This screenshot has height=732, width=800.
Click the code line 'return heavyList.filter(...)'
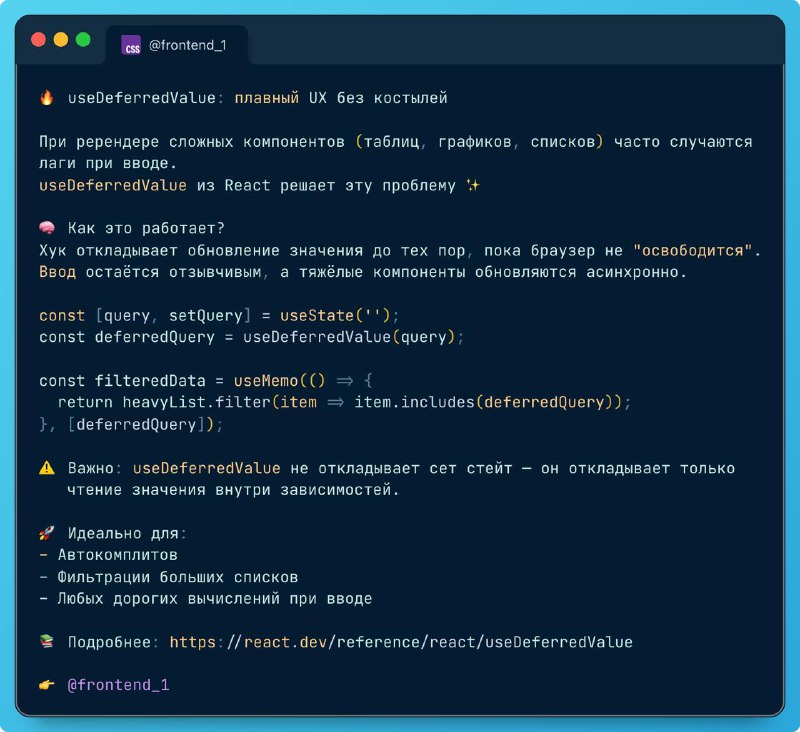(344, 402)
